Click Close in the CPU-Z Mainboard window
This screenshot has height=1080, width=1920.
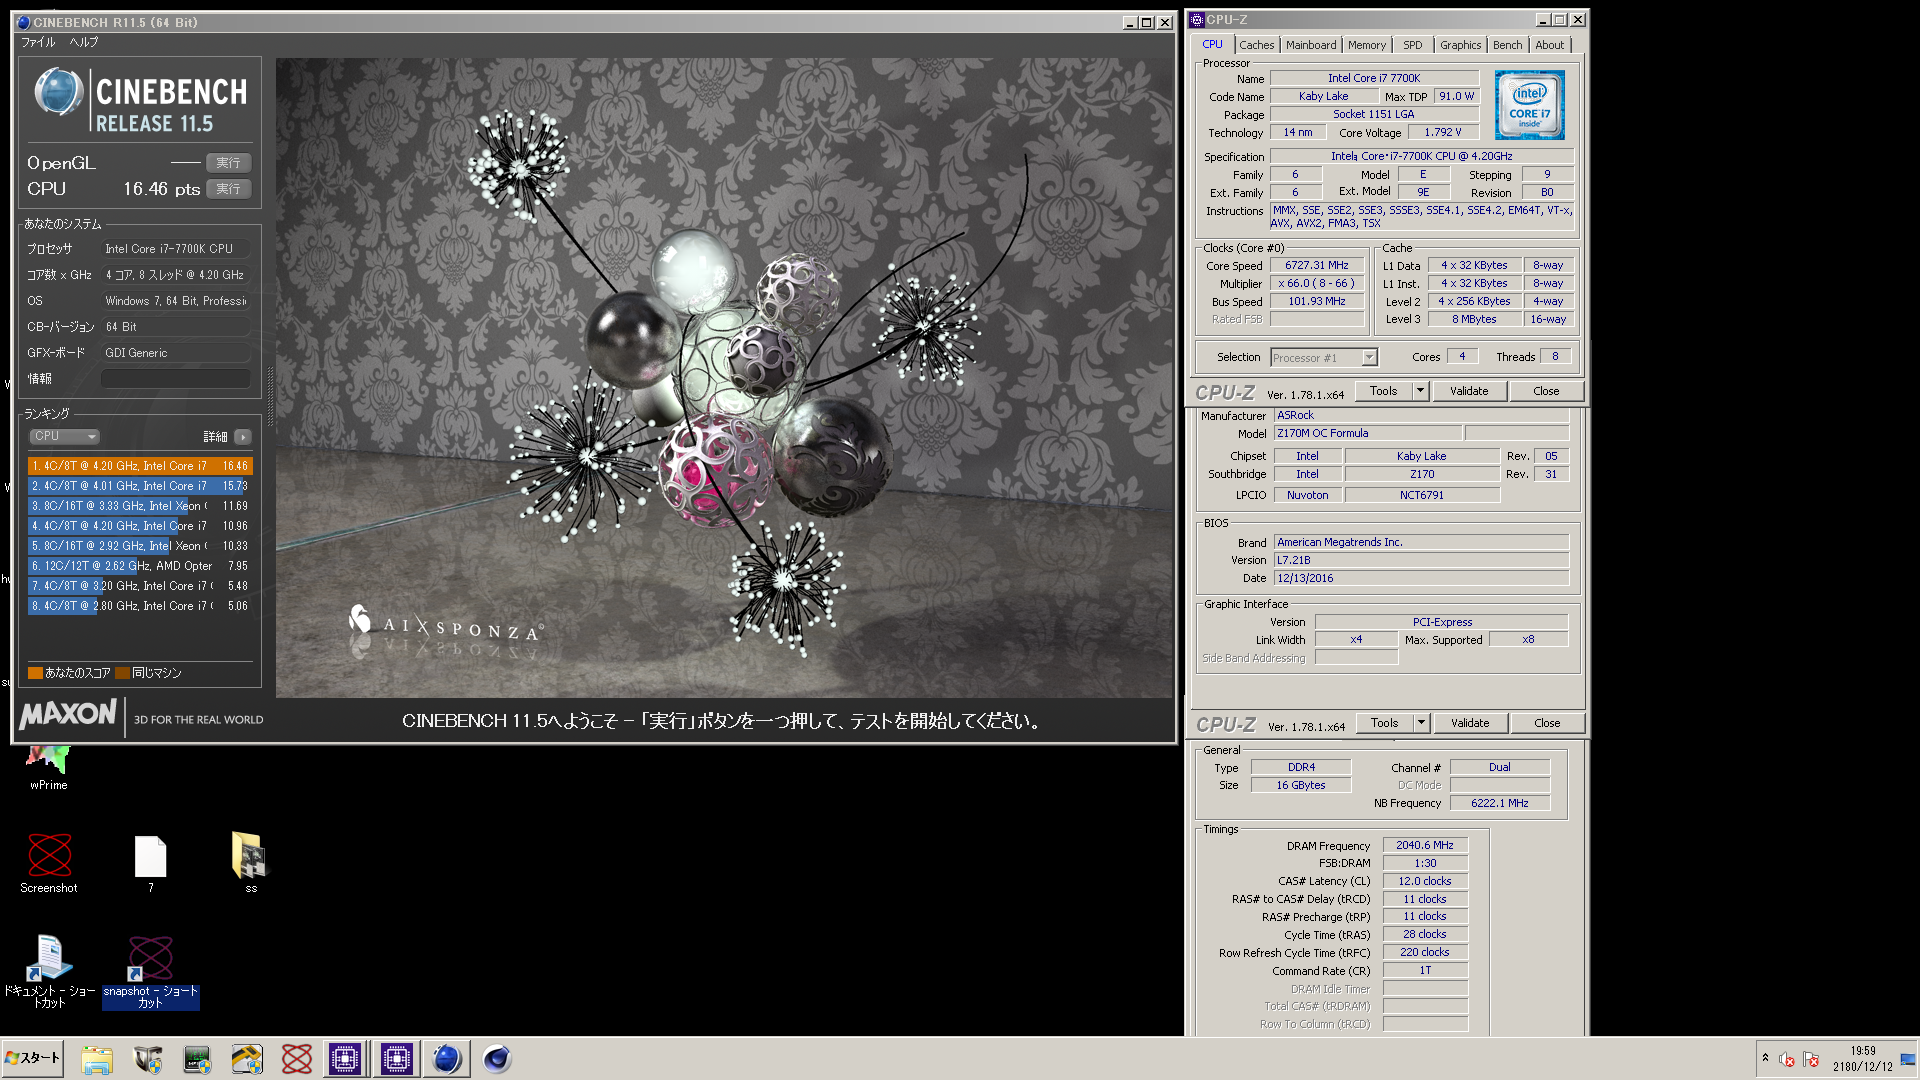[1547, 723]
